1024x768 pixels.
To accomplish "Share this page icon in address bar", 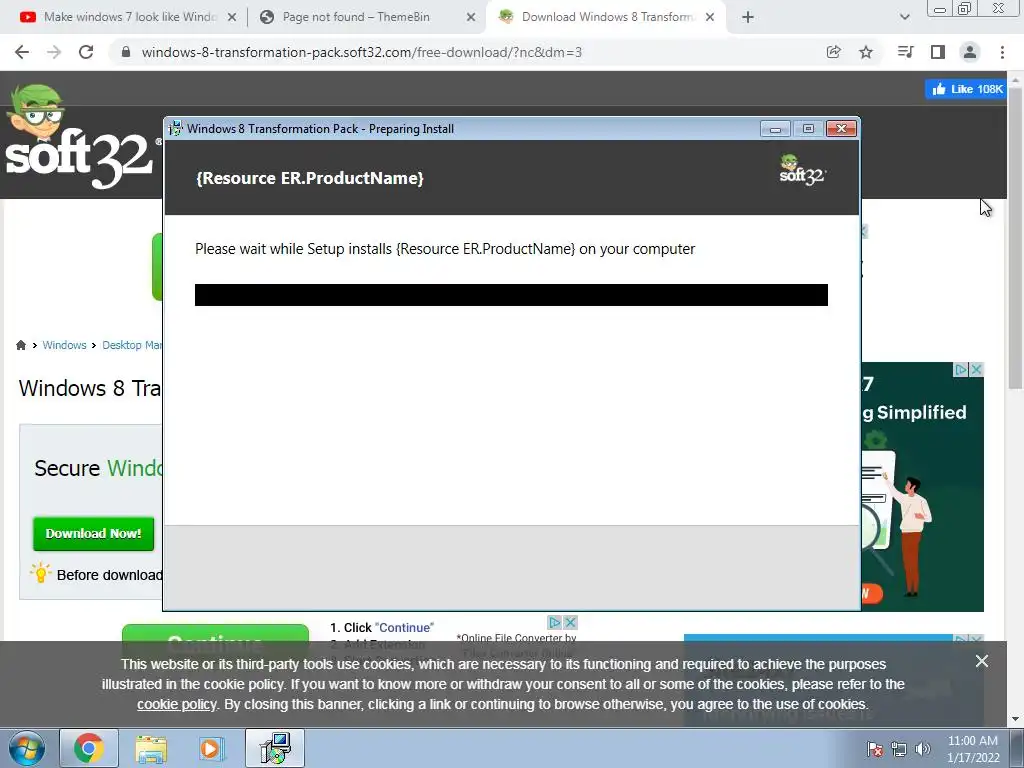I will click(x=833, y=52).
